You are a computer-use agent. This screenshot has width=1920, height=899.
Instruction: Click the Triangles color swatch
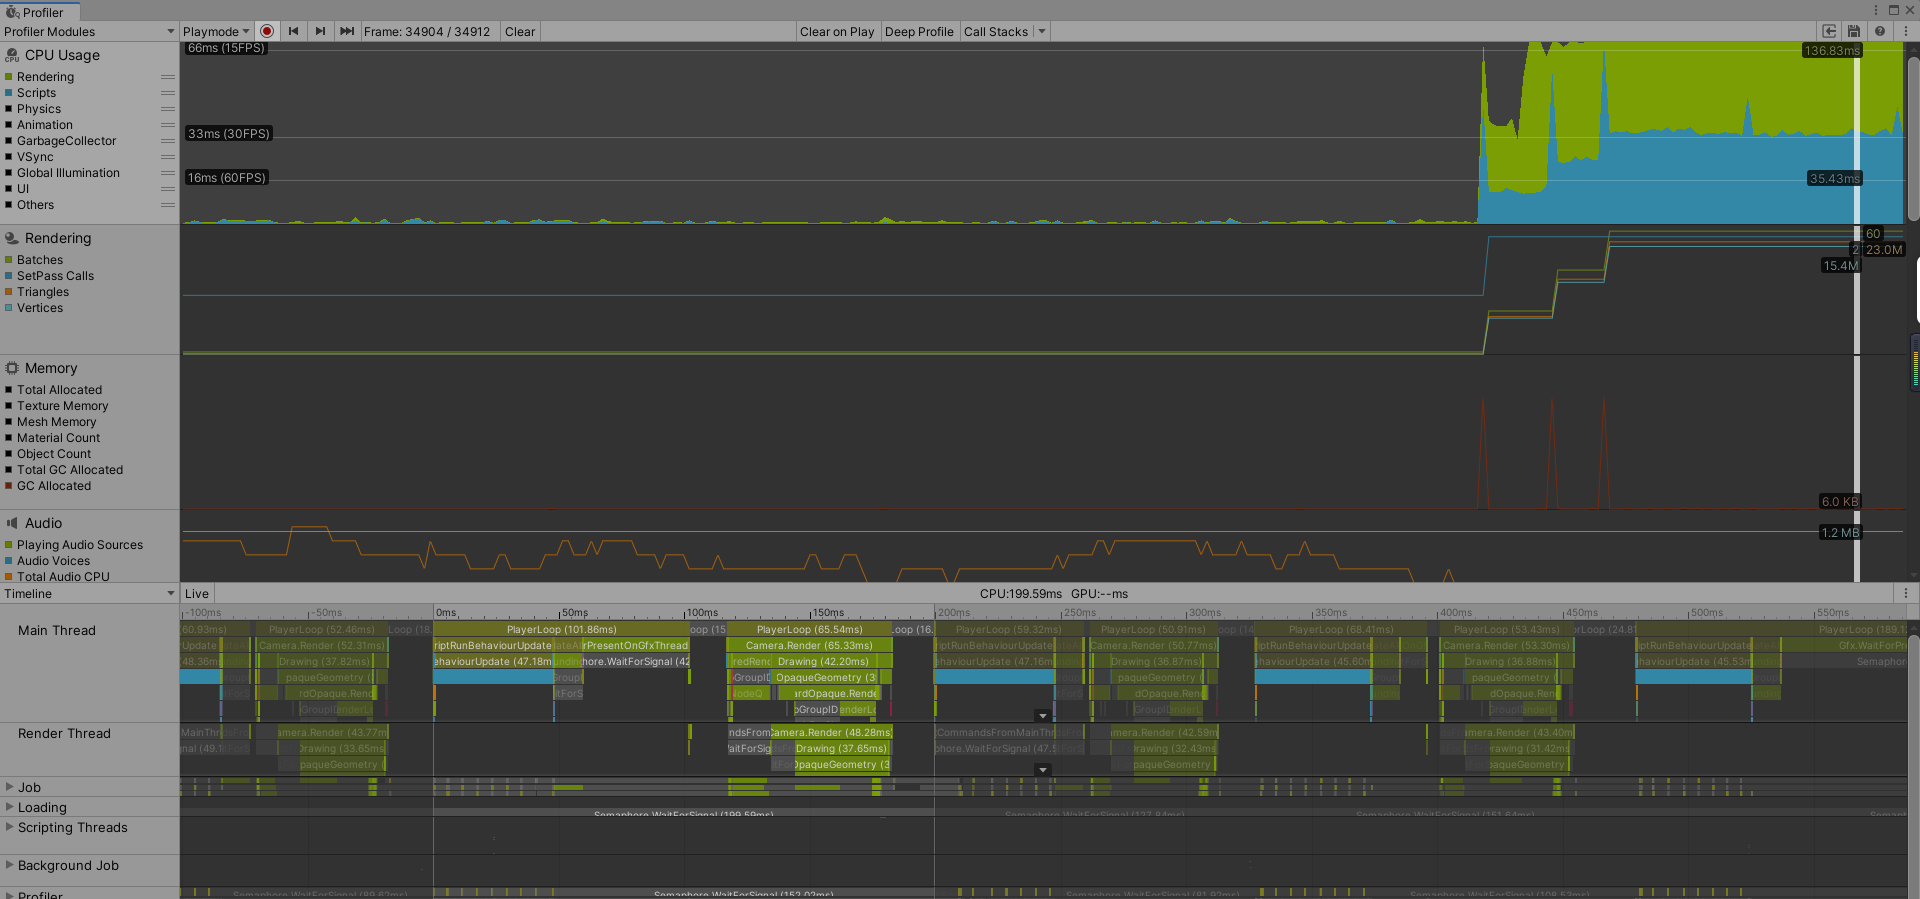click(x=9, y=292)
